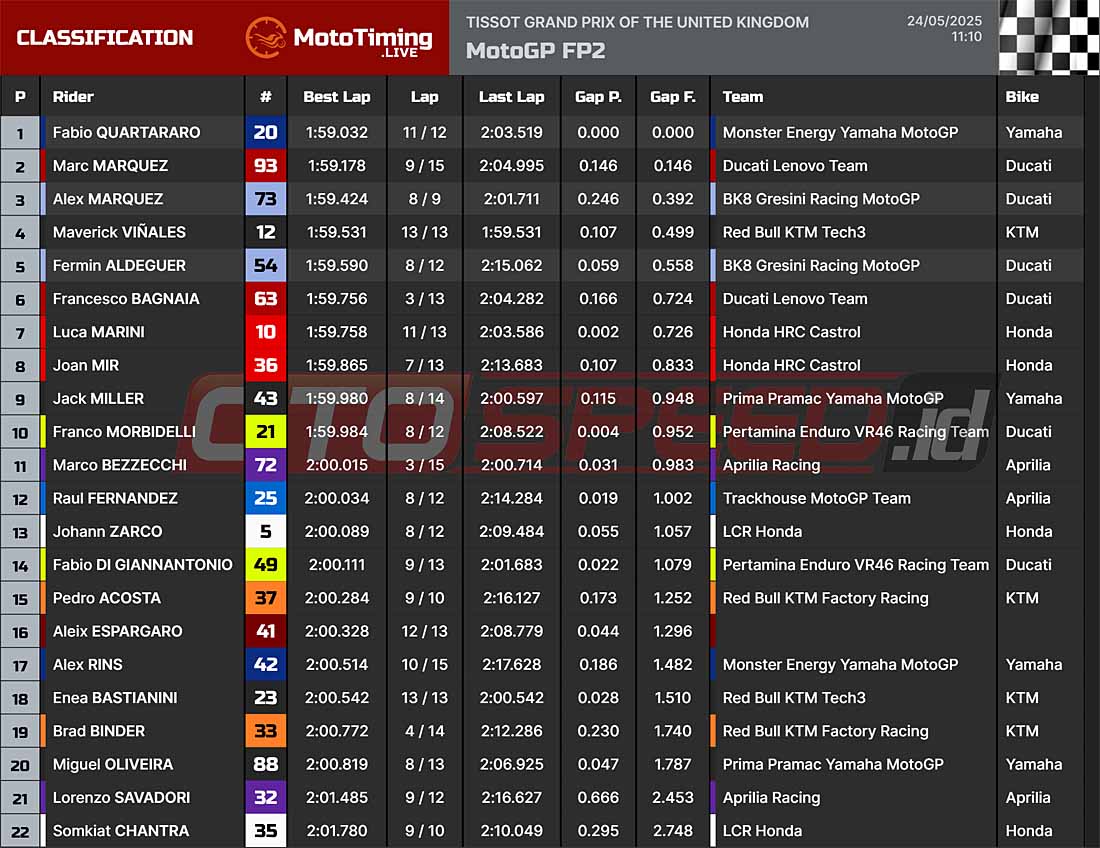
Task: Click position cell 1
Action: pyautogui.click(x=20, y=133)
